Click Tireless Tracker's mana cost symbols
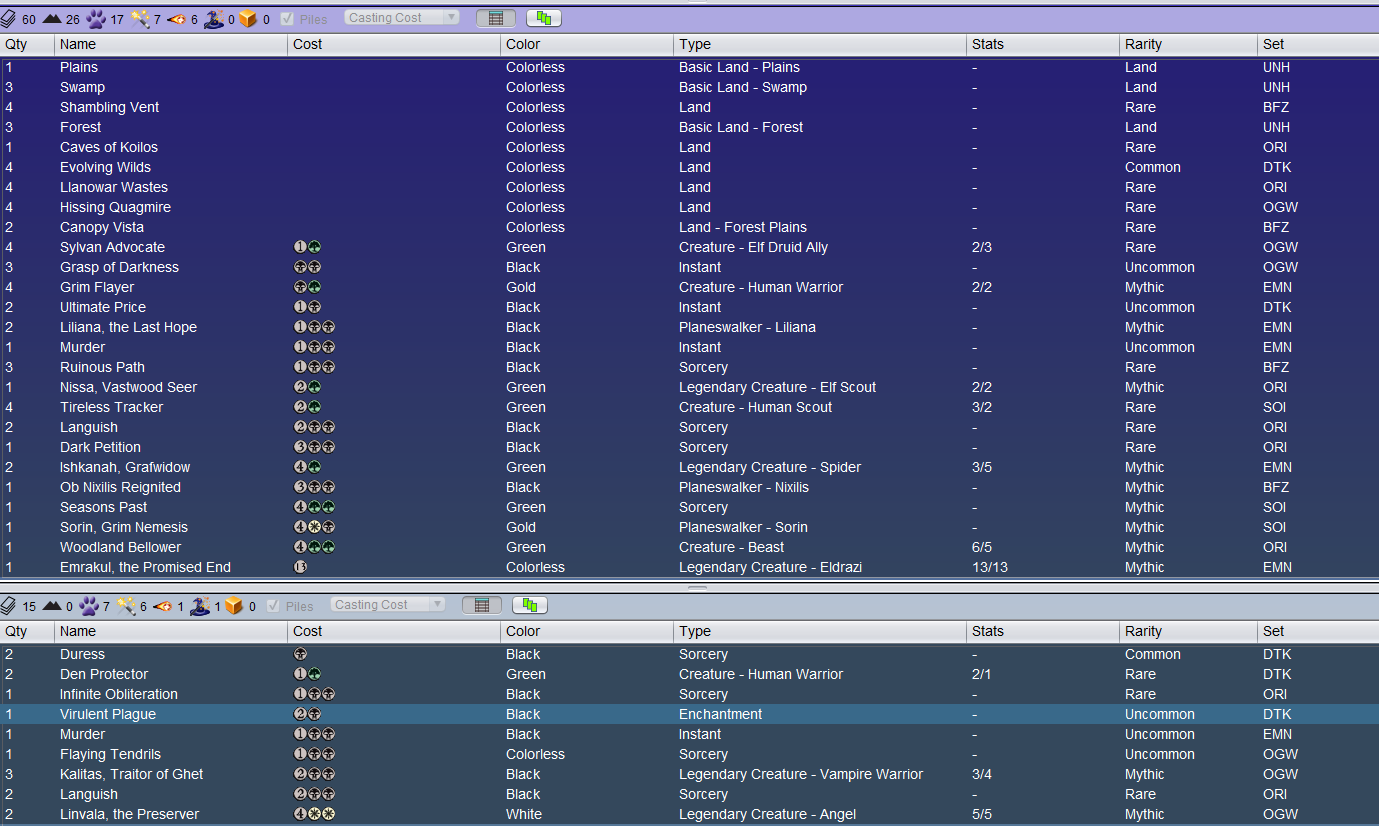Screen dimensions: 1380x826 click(307, 407)
